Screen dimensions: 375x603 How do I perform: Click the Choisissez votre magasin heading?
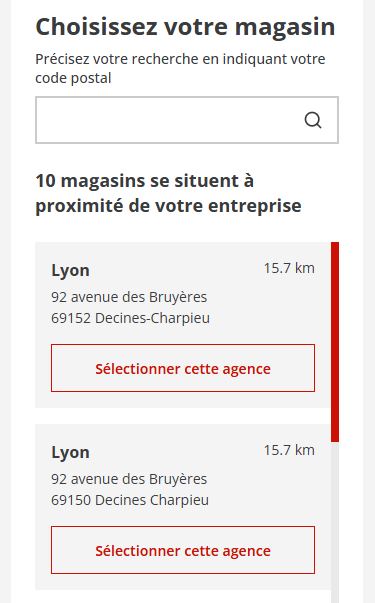click(185, 27)
